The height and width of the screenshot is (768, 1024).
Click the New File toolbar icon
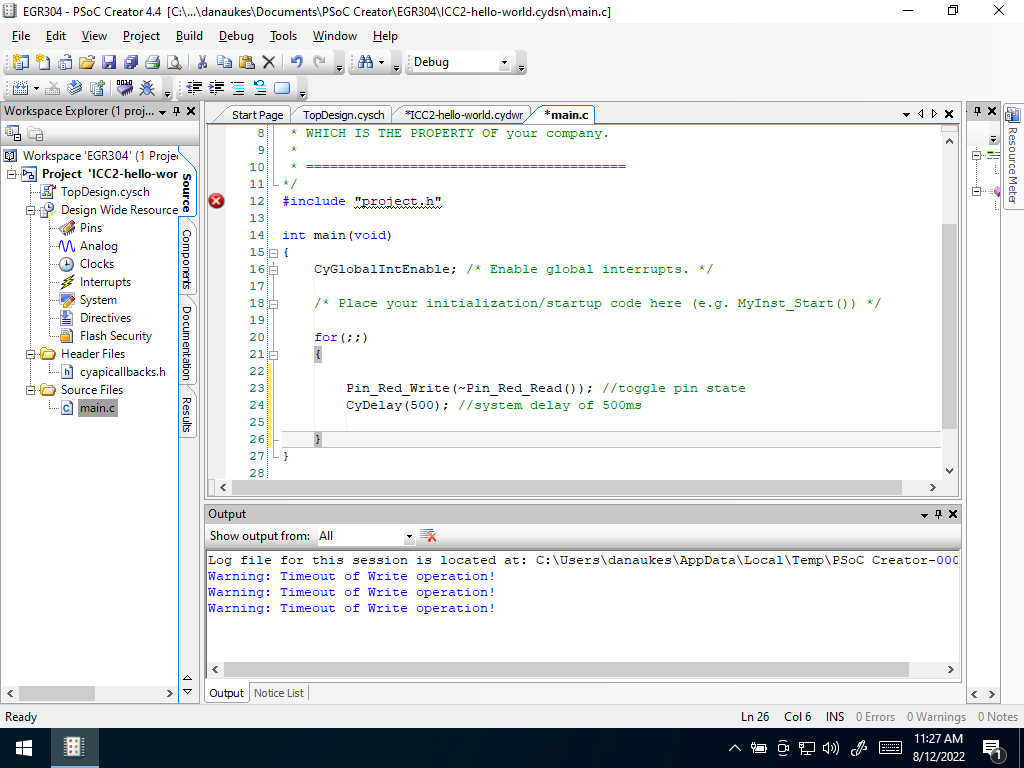point(43,62)
